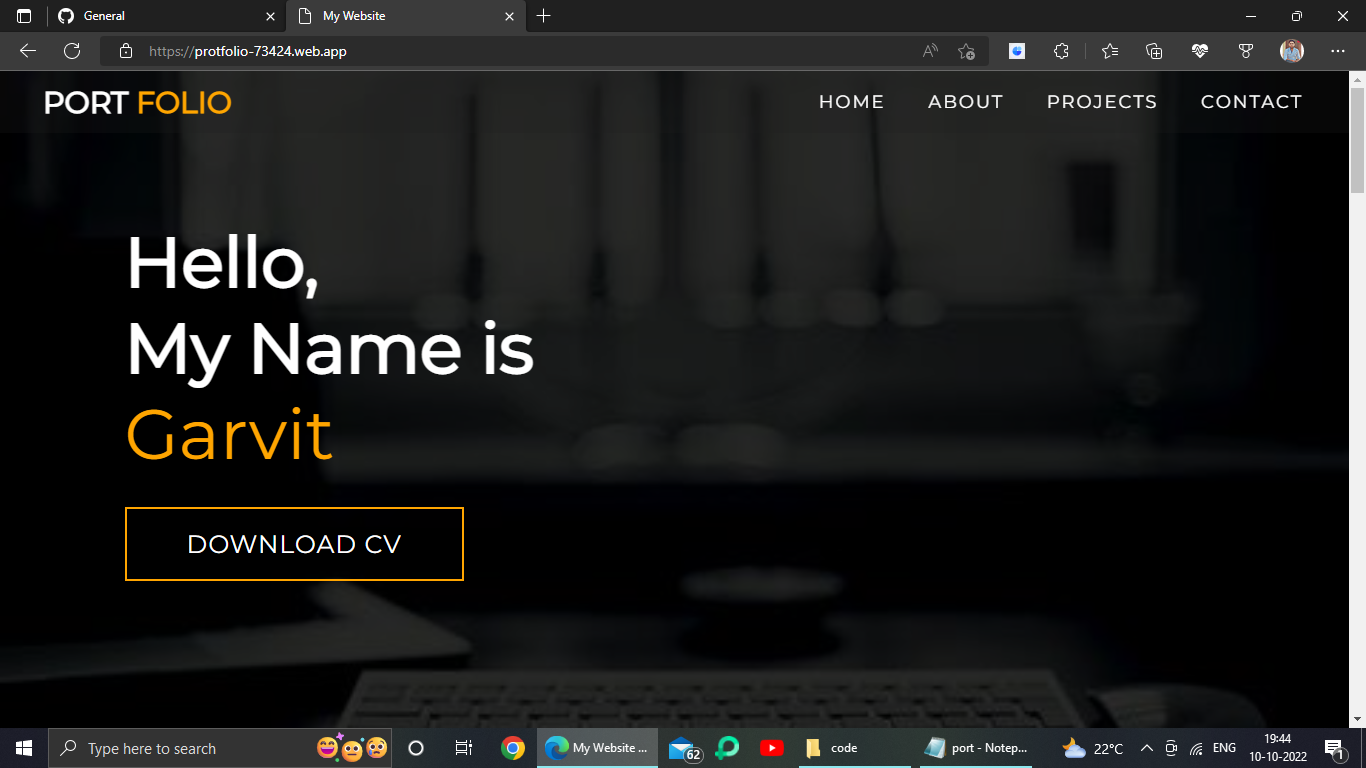Open the Favorites list
Viewport: 1366px width, 768px height.
[x=1109, y=51]
